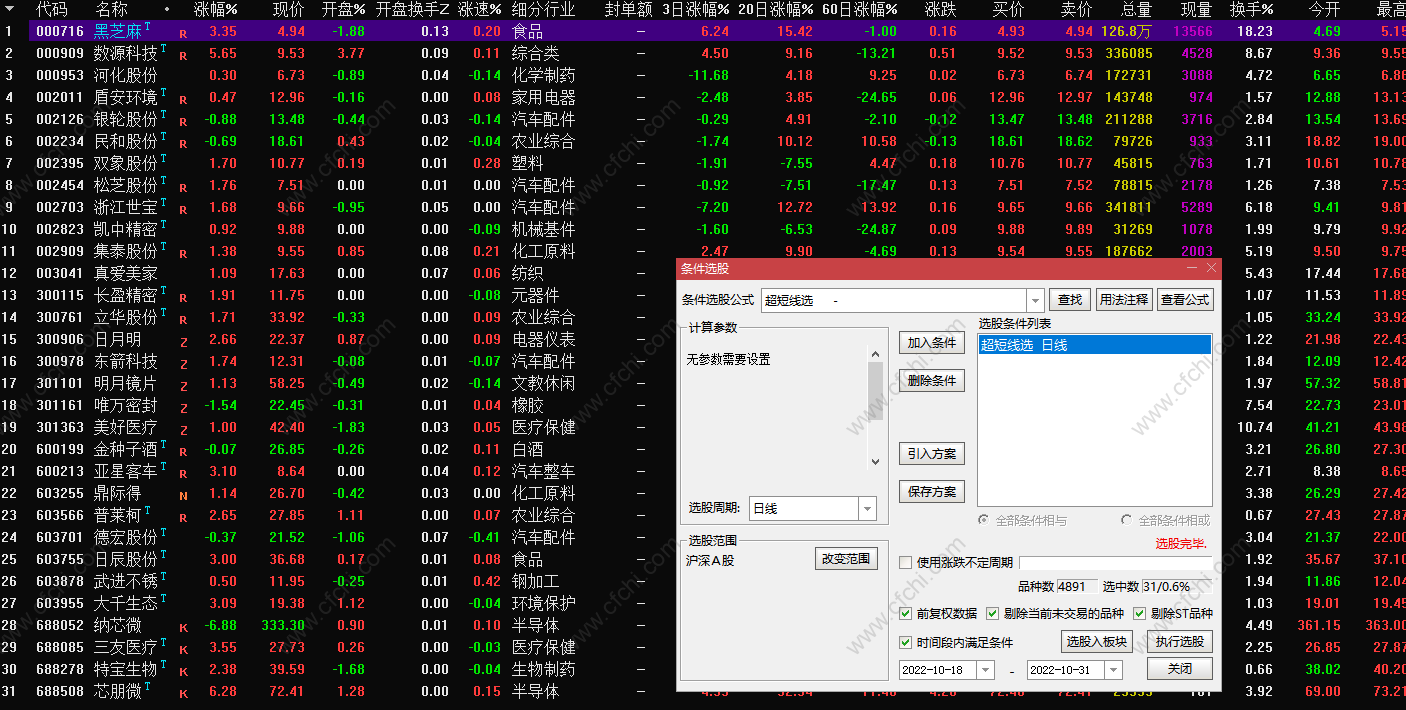Expand the 选股周期 日线 dropdown
Viewport: 1406px width, 710px height.
pos(867,509)
